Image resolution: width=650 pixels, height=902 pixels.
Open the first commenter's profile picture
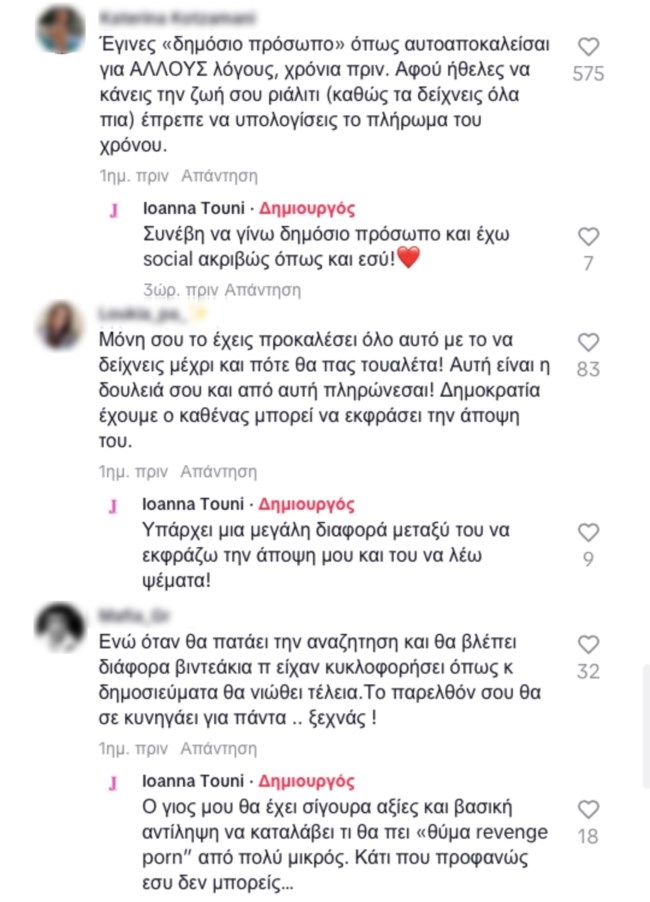60,29
